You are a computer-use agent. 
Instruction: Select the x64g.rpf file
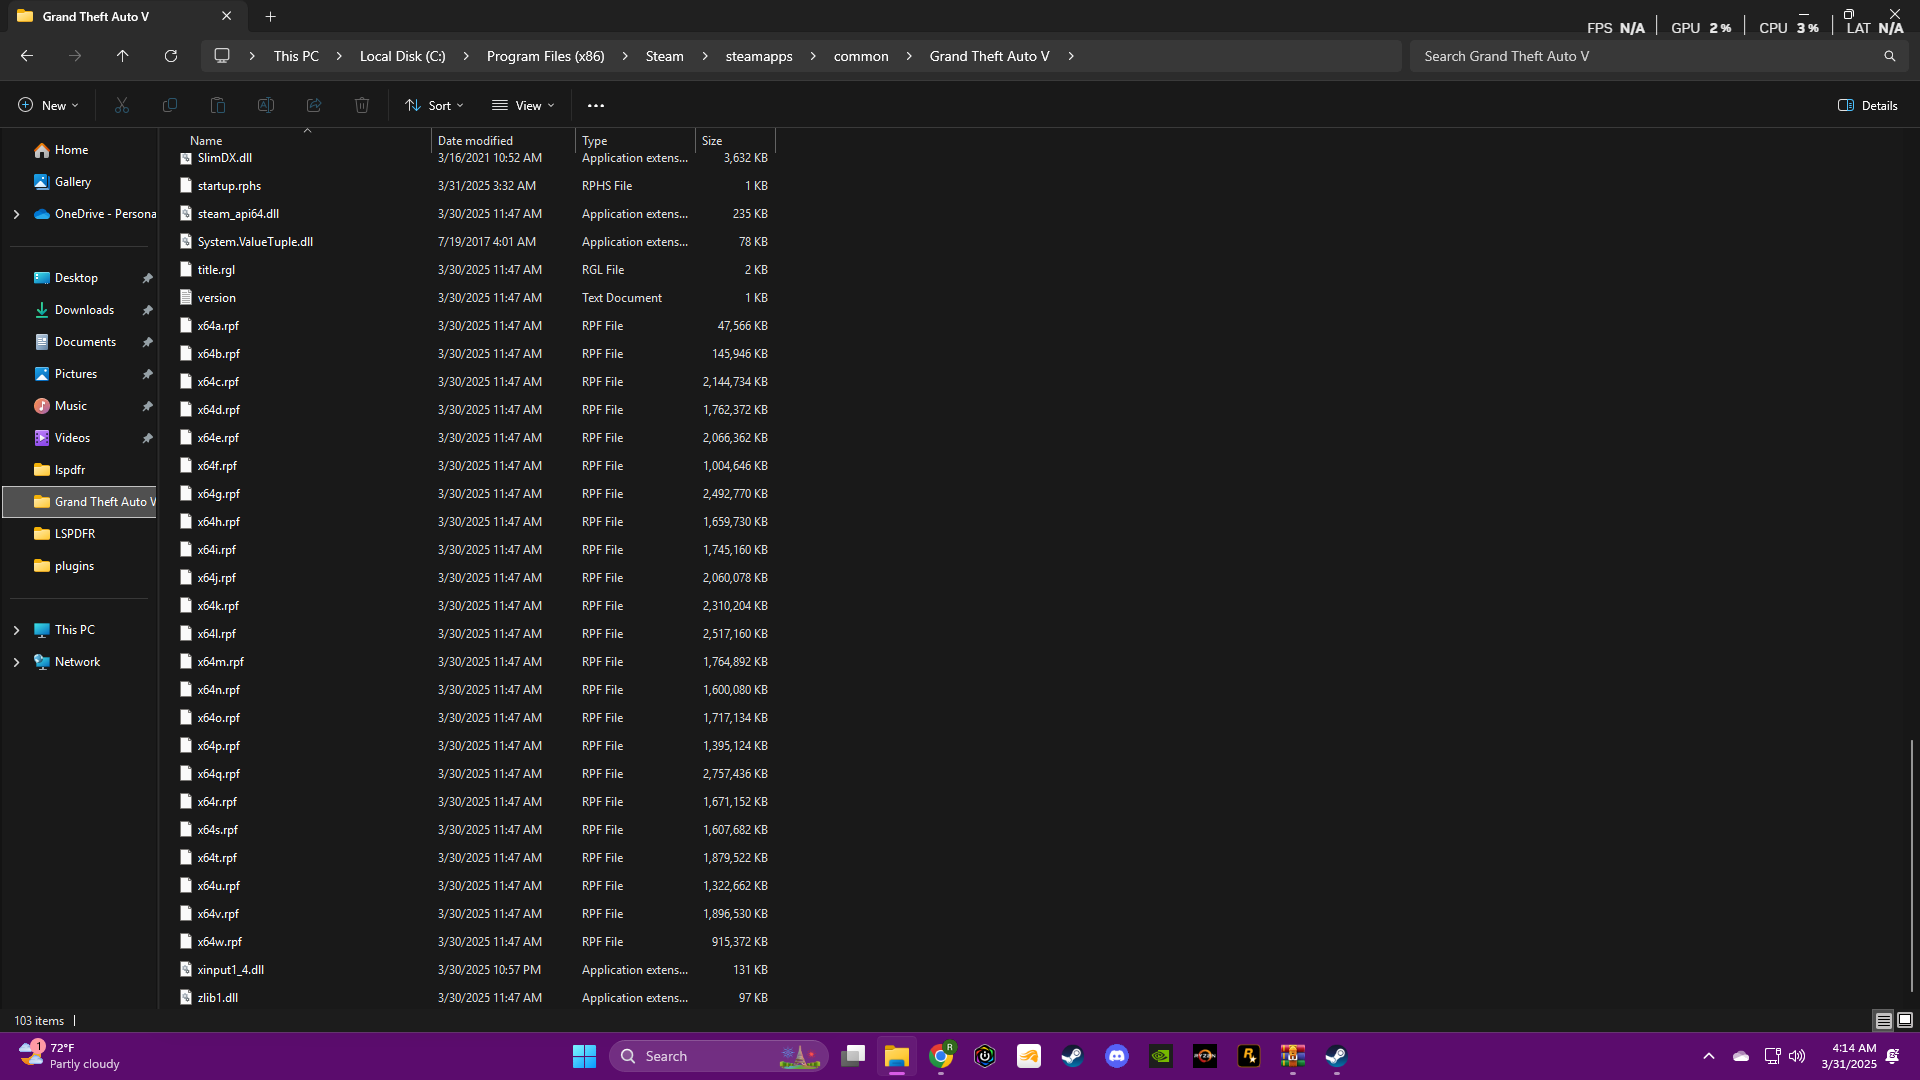(218, 494)
